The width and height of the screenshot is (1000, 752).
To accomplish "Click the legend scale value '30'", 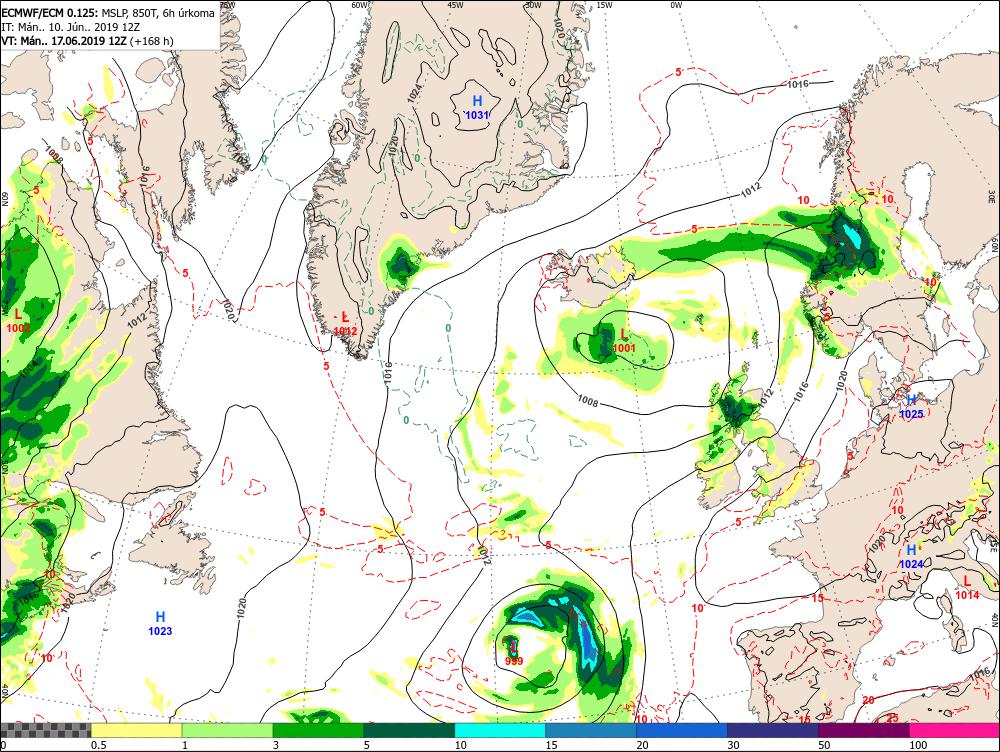I will (733, 745).
